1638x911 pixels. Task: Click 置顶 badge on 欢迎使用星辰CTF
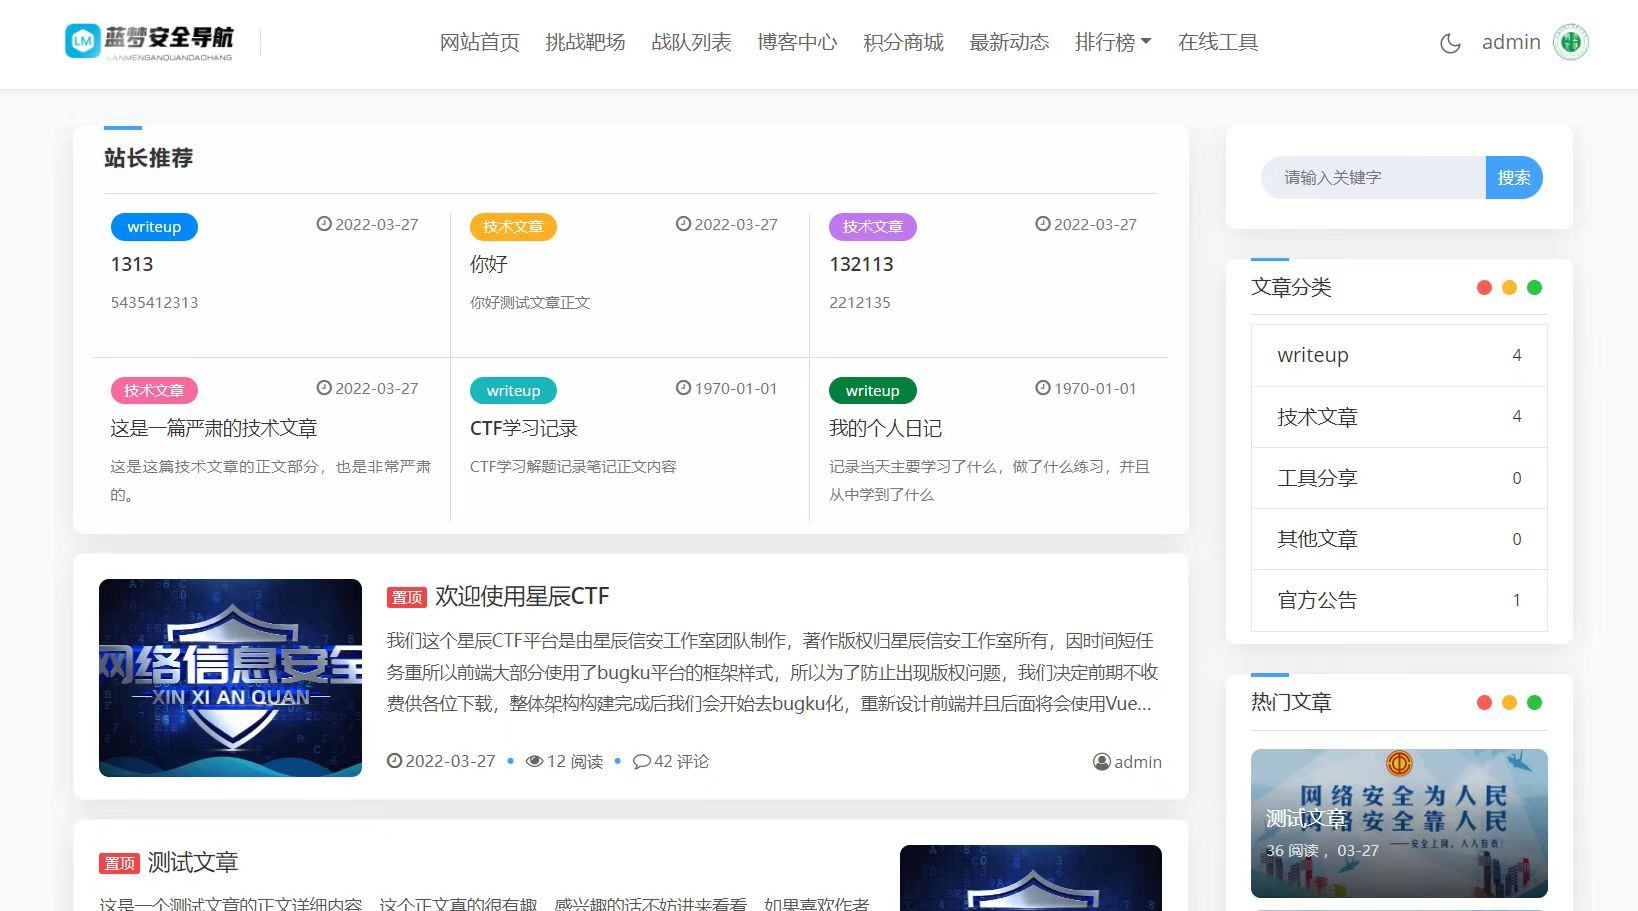(407, 597)
